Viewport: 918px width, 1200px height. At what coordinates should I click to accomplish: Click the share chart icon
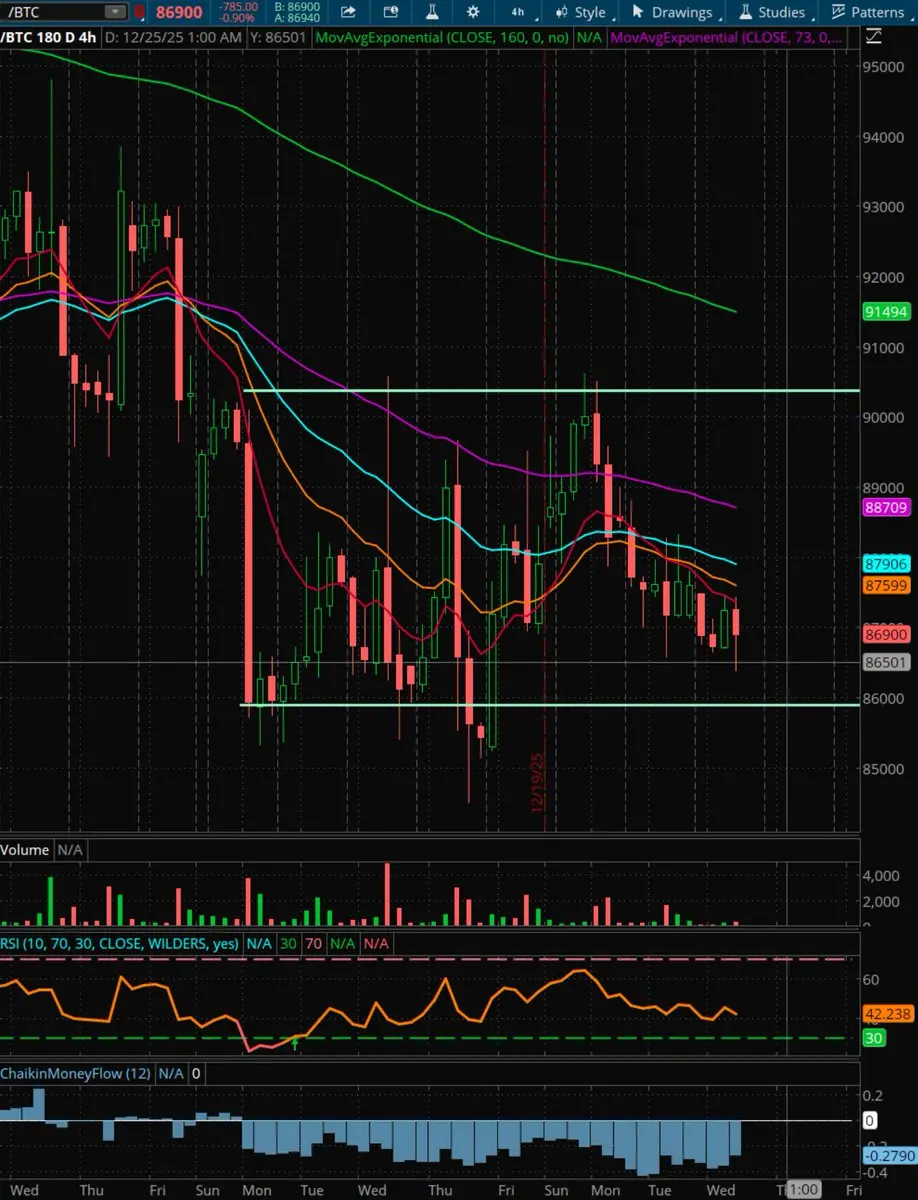[348, 12]
